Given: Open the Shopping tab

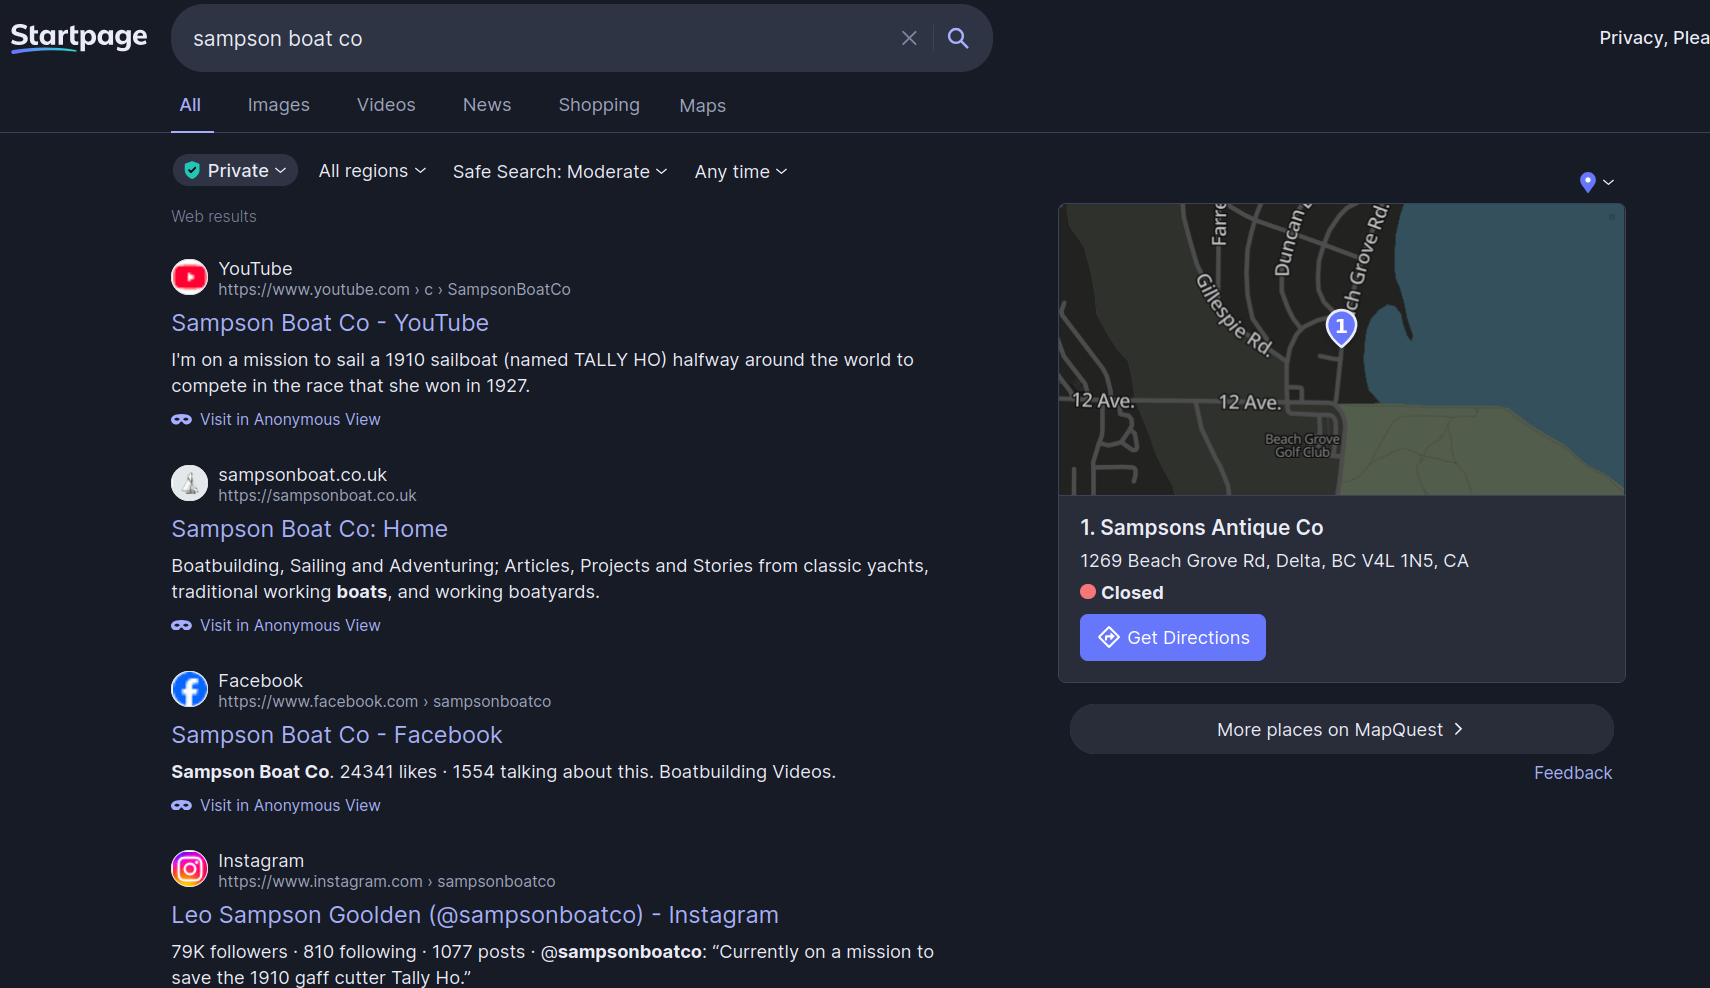Looking at the screenshot, I should [x=599, y=105].
